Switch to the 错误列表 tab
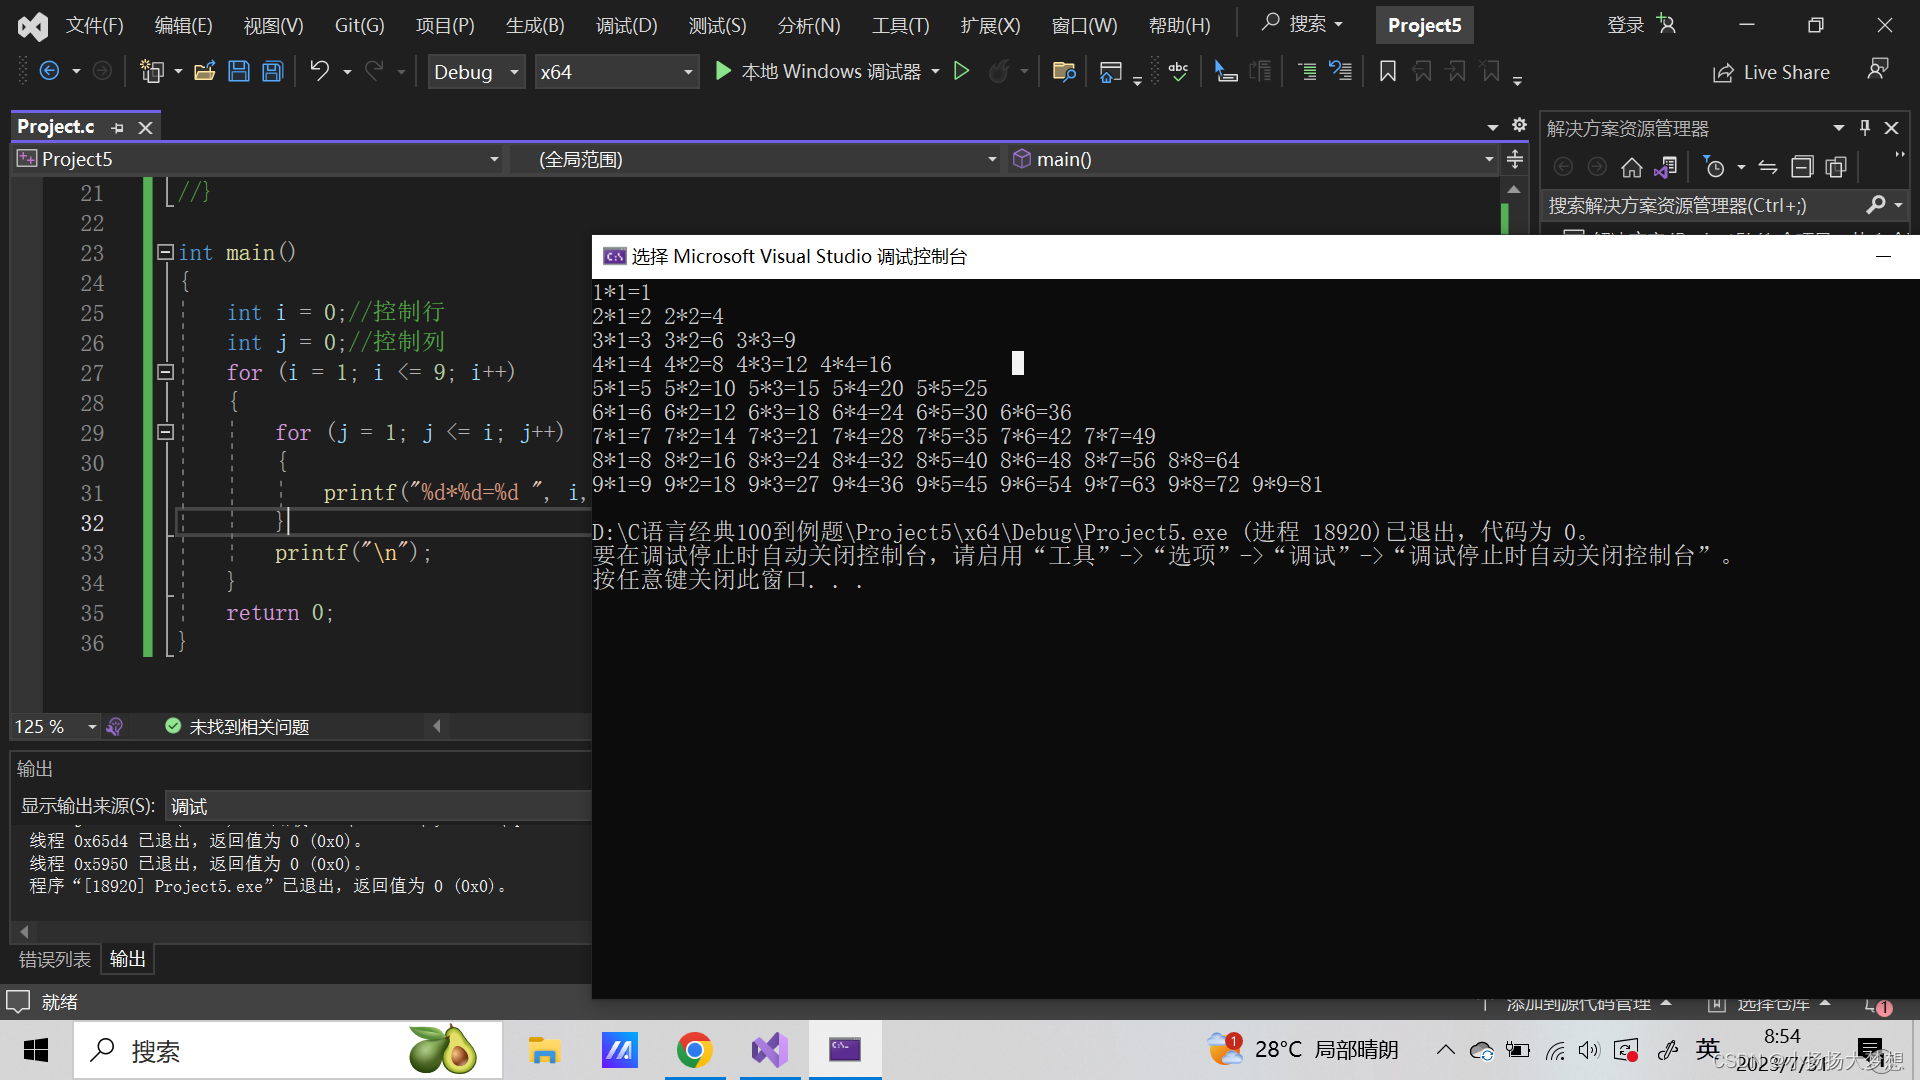The image size is (1920, 1080). [54, 959]
